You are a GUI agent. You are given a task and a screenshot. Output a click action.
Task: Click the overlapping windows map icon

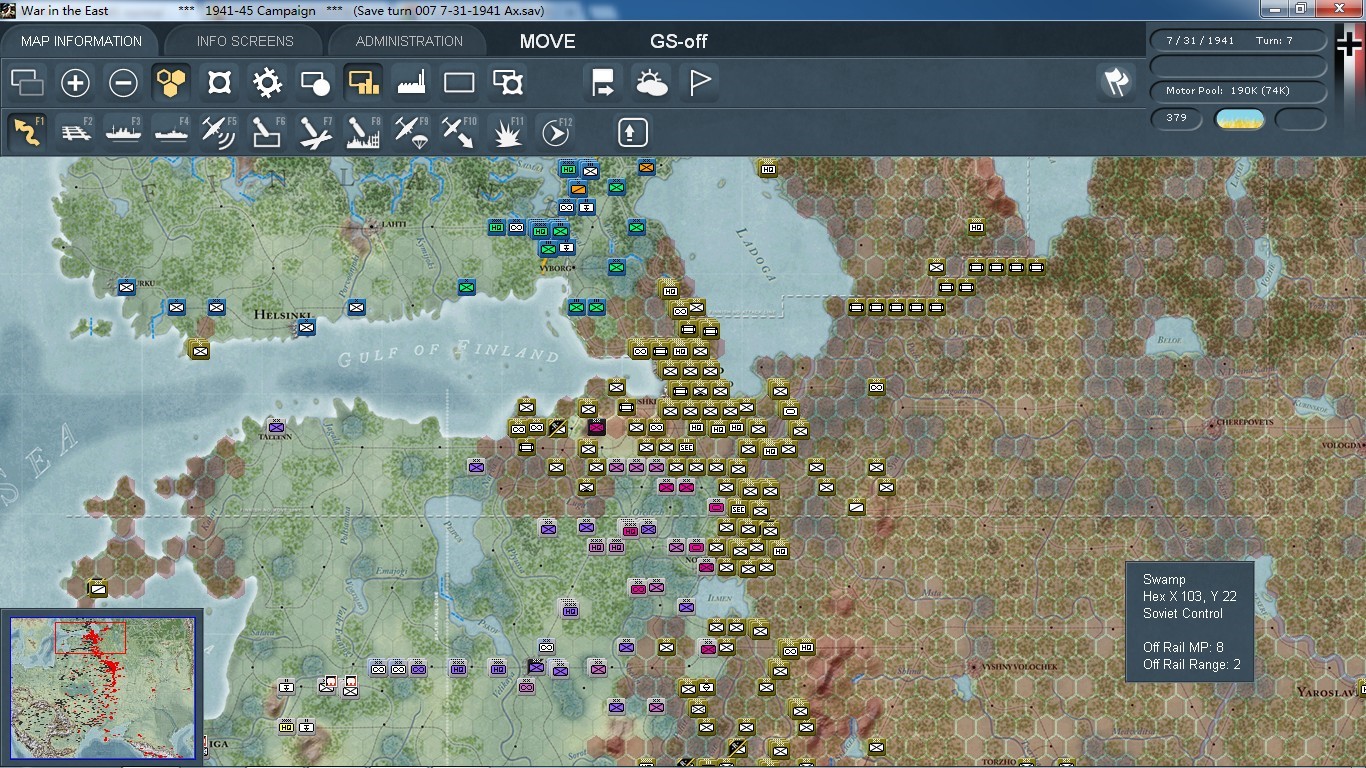pyautogui.click(x=28, y=82)
